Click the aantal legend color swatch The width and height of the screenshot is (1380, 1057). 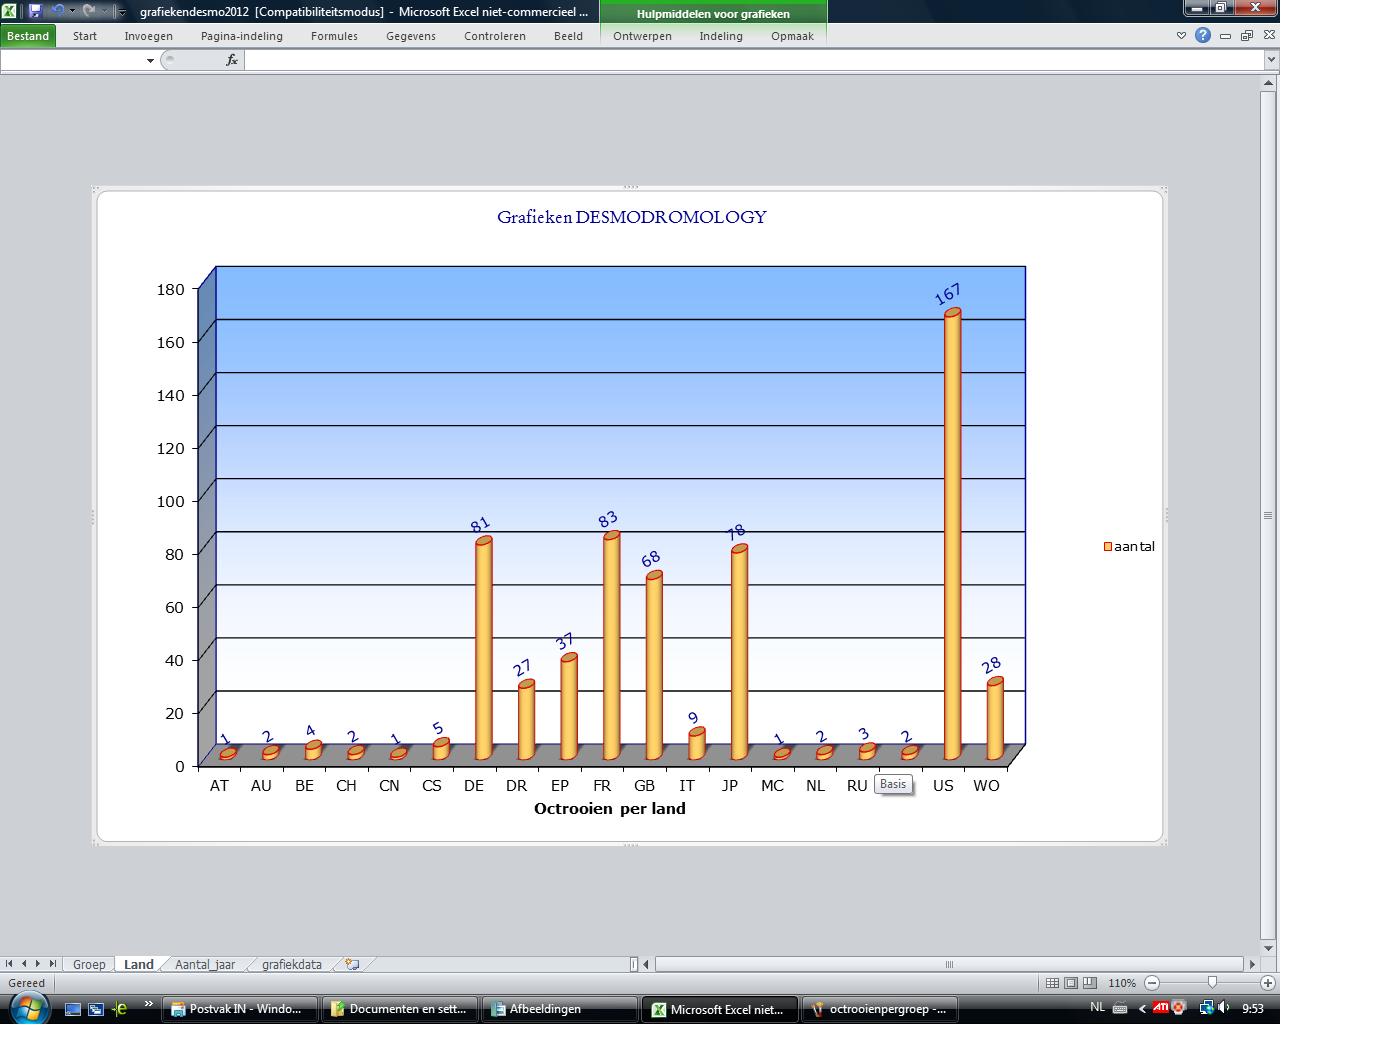(x=1108, y=547)
